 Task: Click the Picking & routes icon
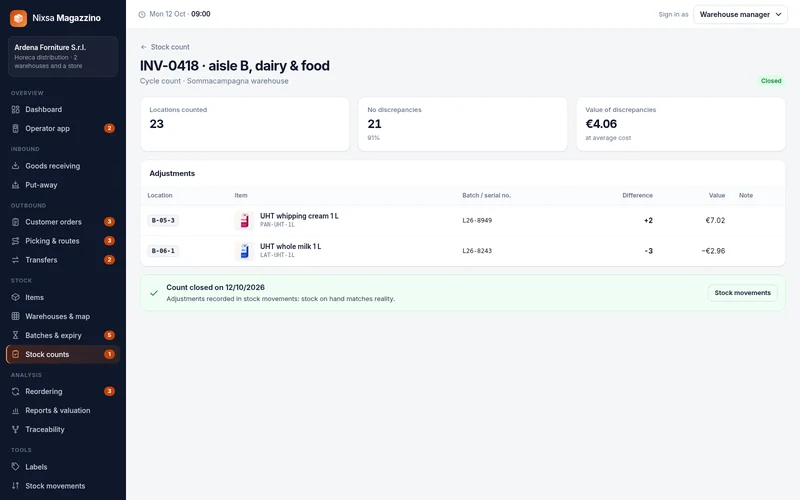point(15,241)
